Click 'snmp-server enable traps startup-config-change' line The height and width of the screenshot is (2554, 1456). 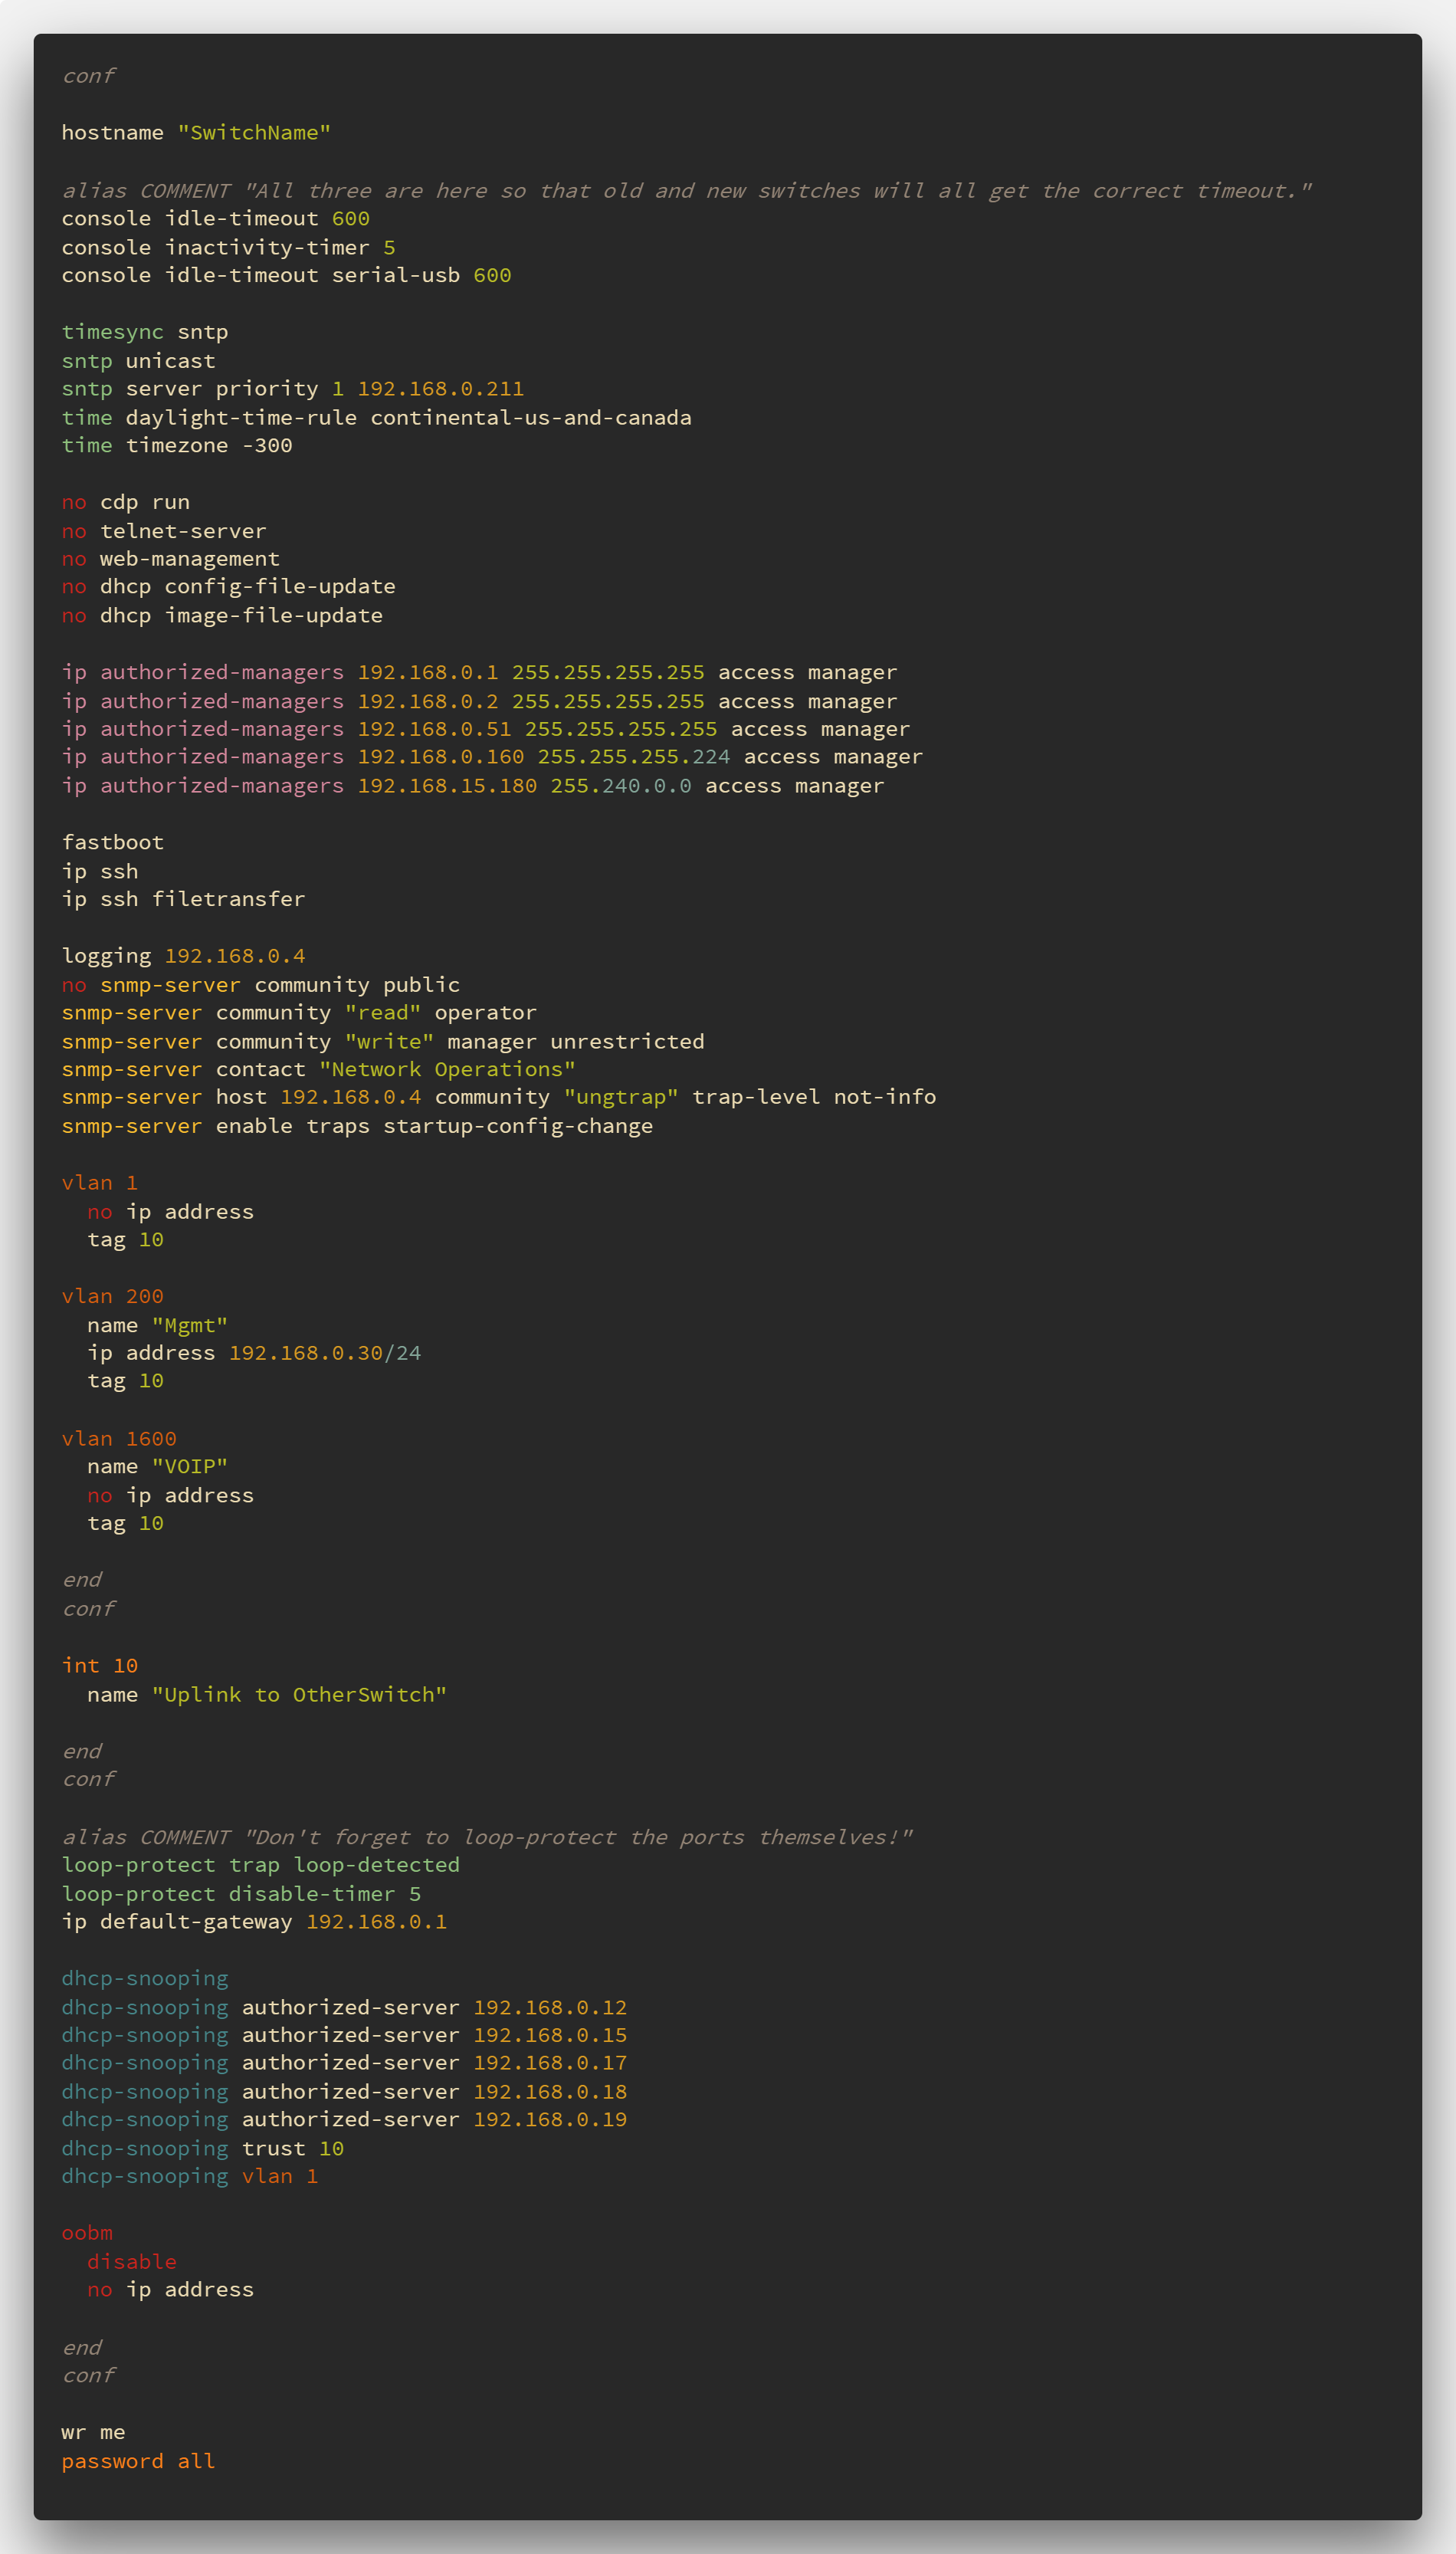[358, 1127]
